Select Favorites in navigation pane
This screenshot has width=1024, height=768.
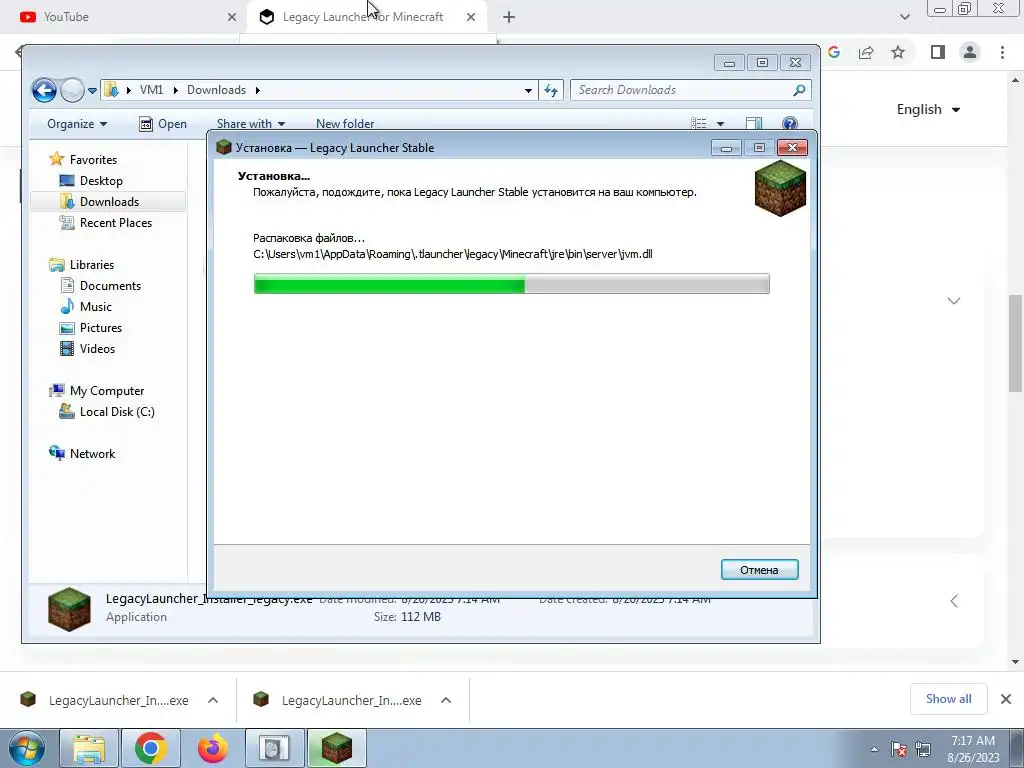point(83,159)
